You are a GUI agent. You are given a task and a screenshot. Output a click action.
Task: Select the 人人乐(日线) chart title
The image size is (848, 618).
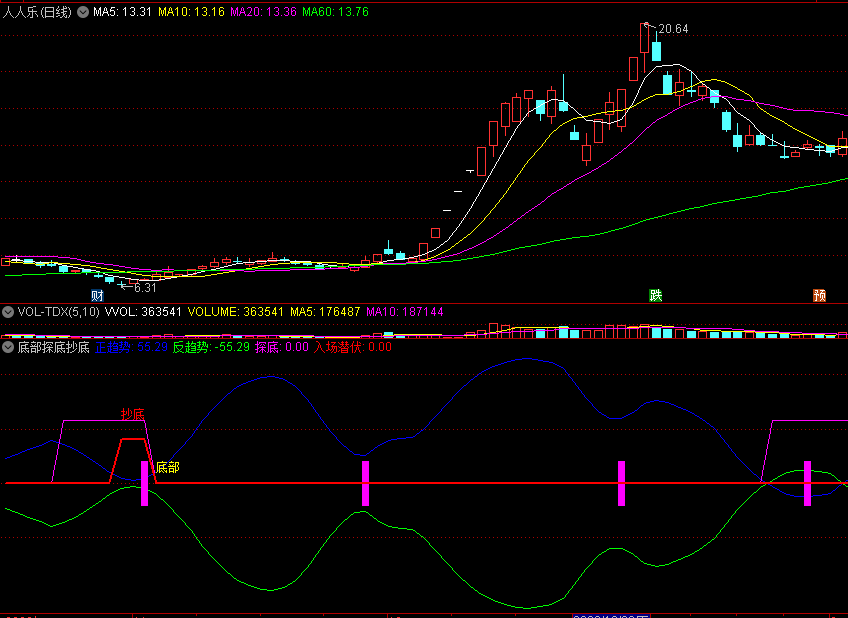click(x=37, y=12)
